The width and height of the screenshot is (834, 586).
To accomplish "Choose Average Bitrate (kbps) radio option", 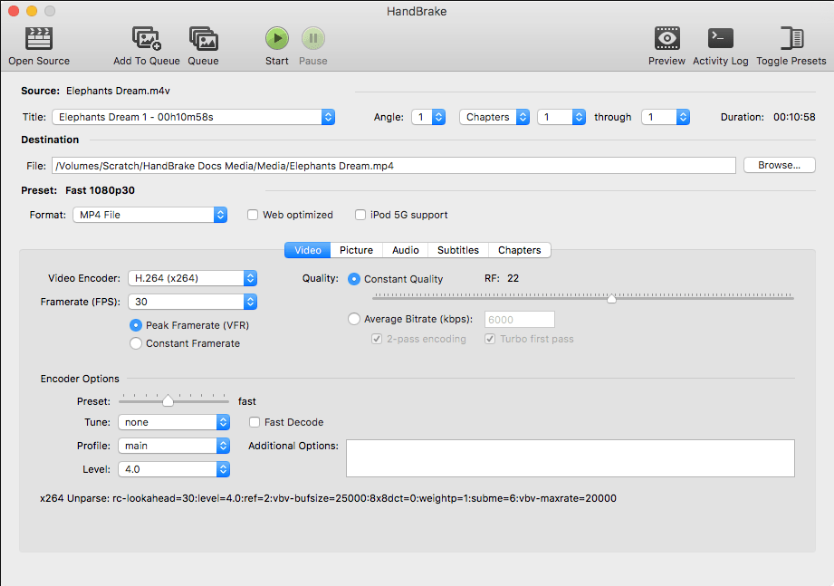I will pyautogui.click(x=354, y=320).
